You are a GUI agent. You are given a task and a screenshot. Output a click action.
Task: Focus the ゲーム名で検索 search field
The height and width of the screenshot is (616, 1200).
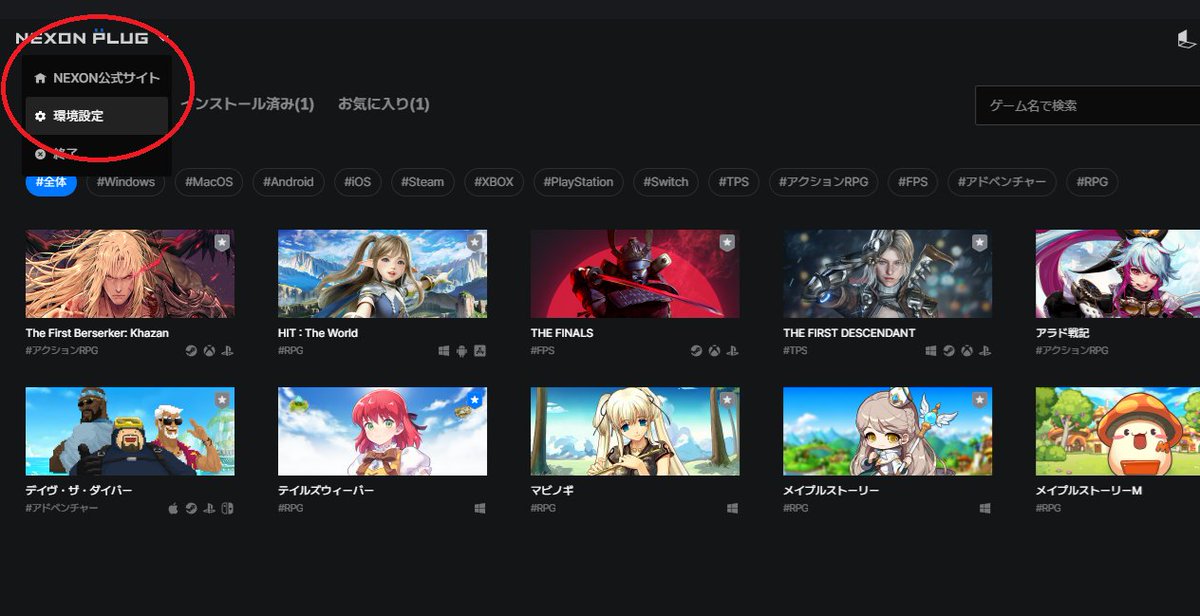click(1088, 105)
